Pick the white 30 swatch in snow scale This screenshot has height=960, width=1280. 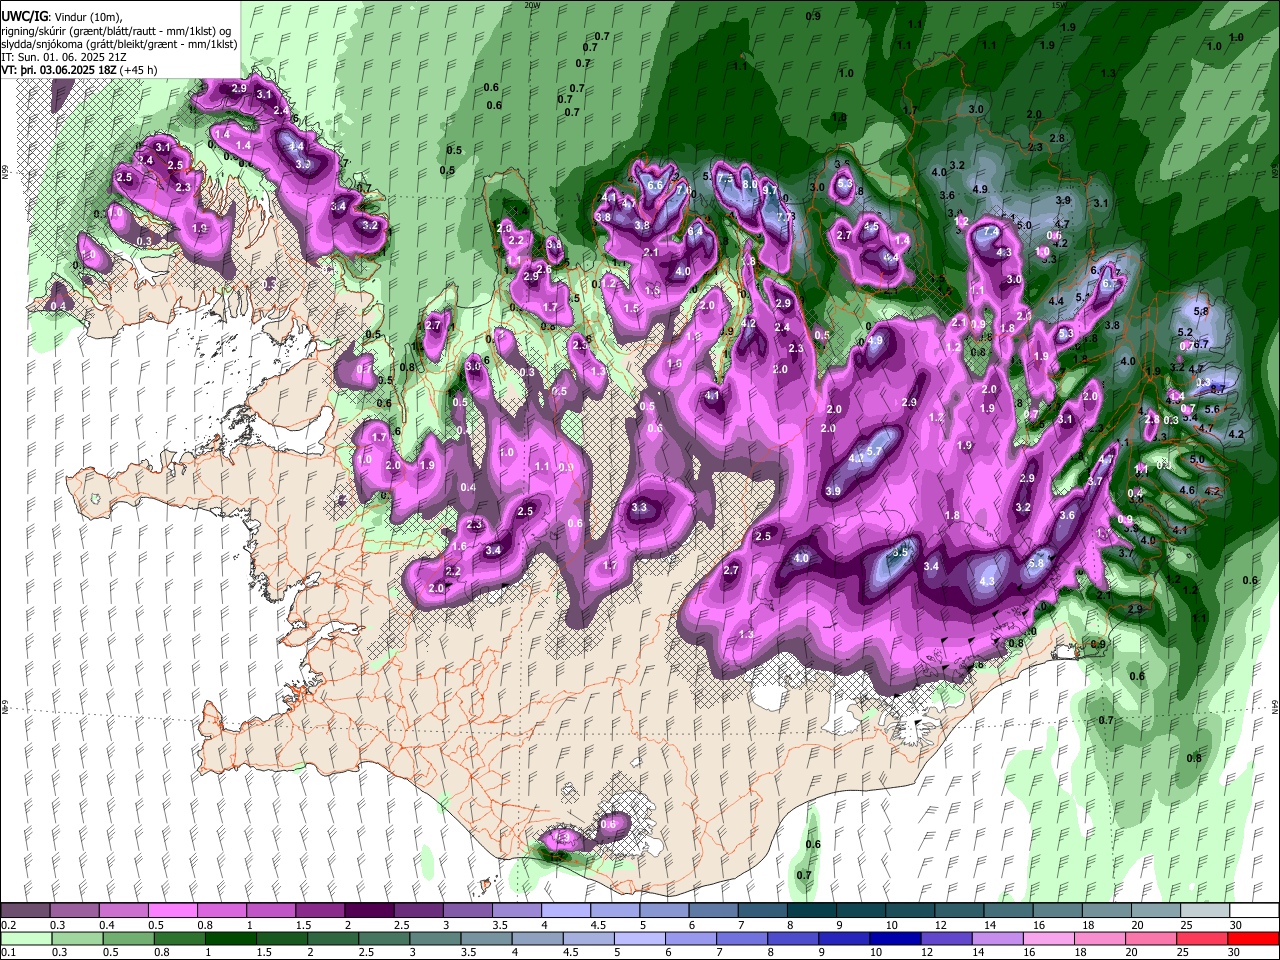tap(1254, 911)
